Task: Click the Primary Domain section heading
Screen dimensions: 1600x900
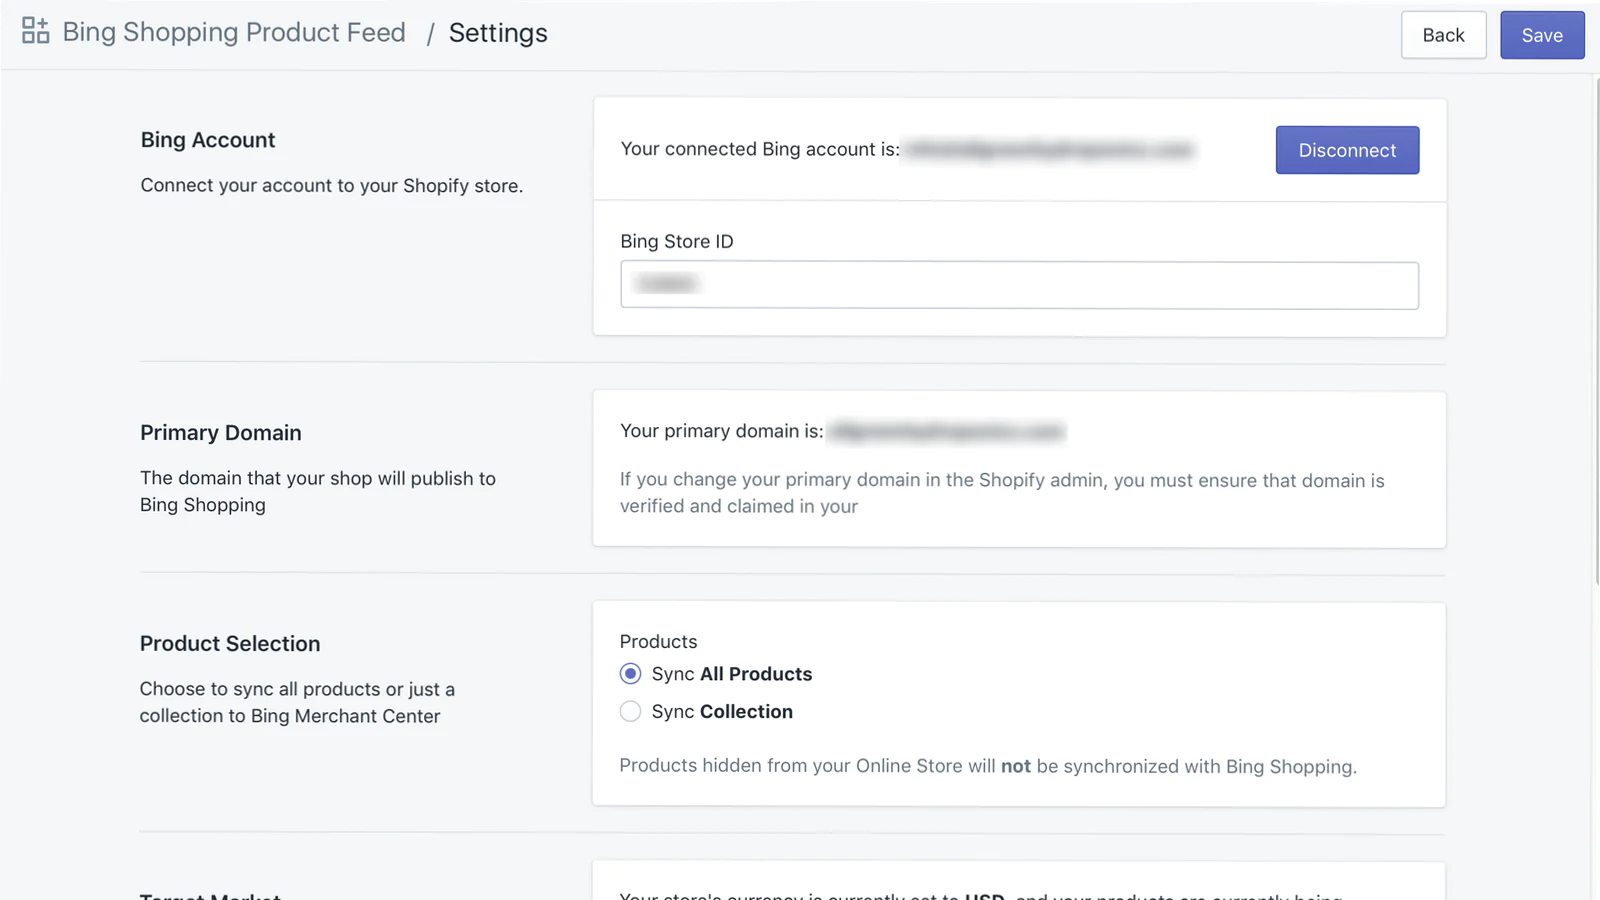Action: pos(220,433)
